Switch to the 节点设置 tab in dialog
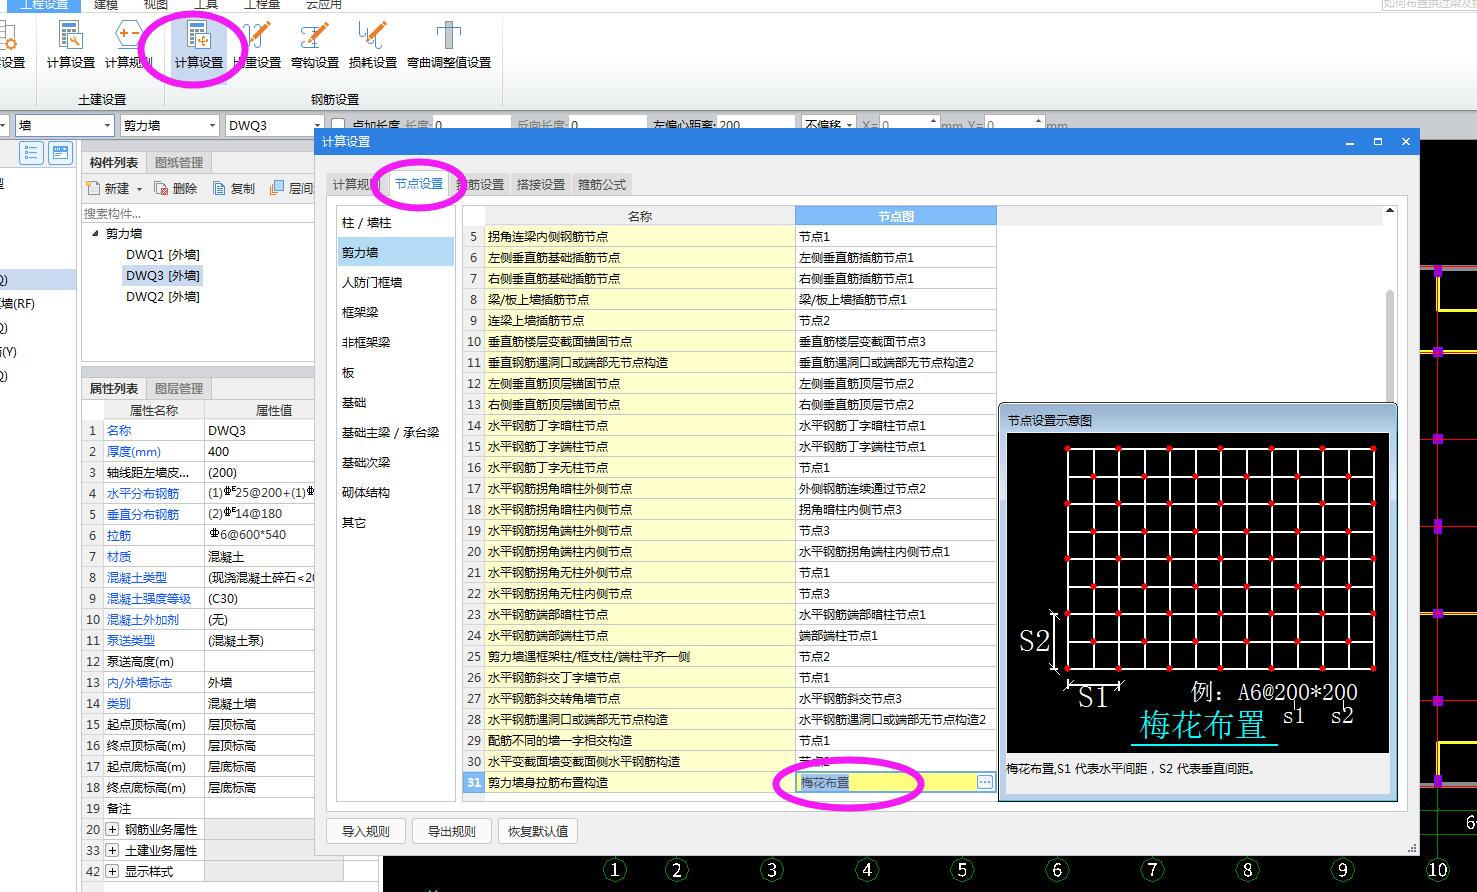The height and width of the screenshot is (892, 1477). (419, 184)
